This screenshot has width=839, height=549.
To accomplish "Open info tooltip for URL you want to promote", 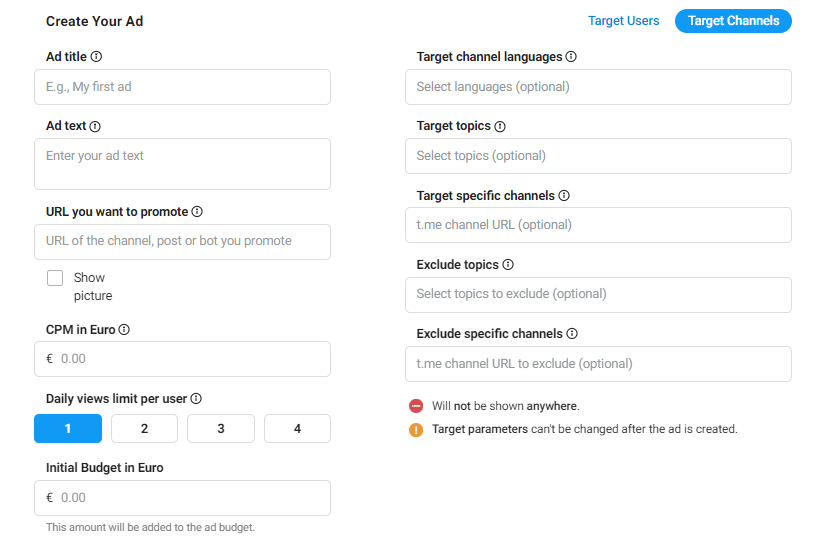I will click(x=197, y=212).
